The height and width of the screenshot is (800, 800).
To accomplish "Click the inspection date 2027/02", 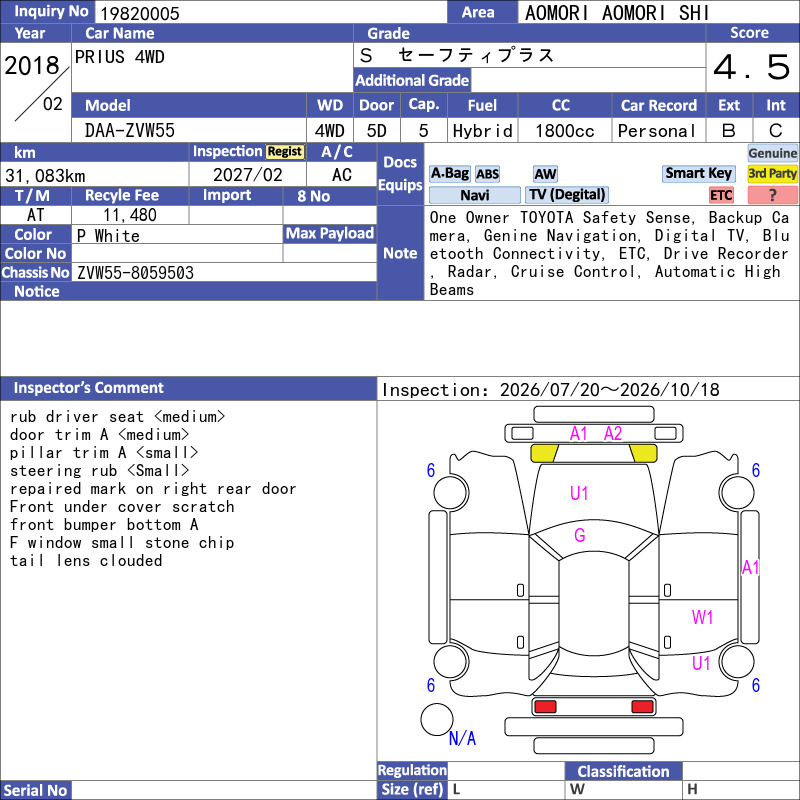I will click(247, 175).
